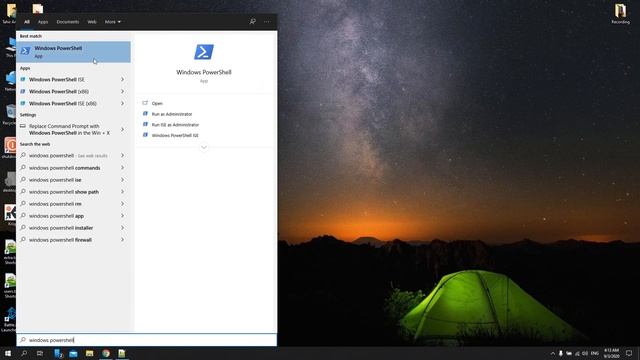Open Google Chrome from the taskbar
Image resolution: width=640 pixels, height=360 pixels.
tap(106, 353)
